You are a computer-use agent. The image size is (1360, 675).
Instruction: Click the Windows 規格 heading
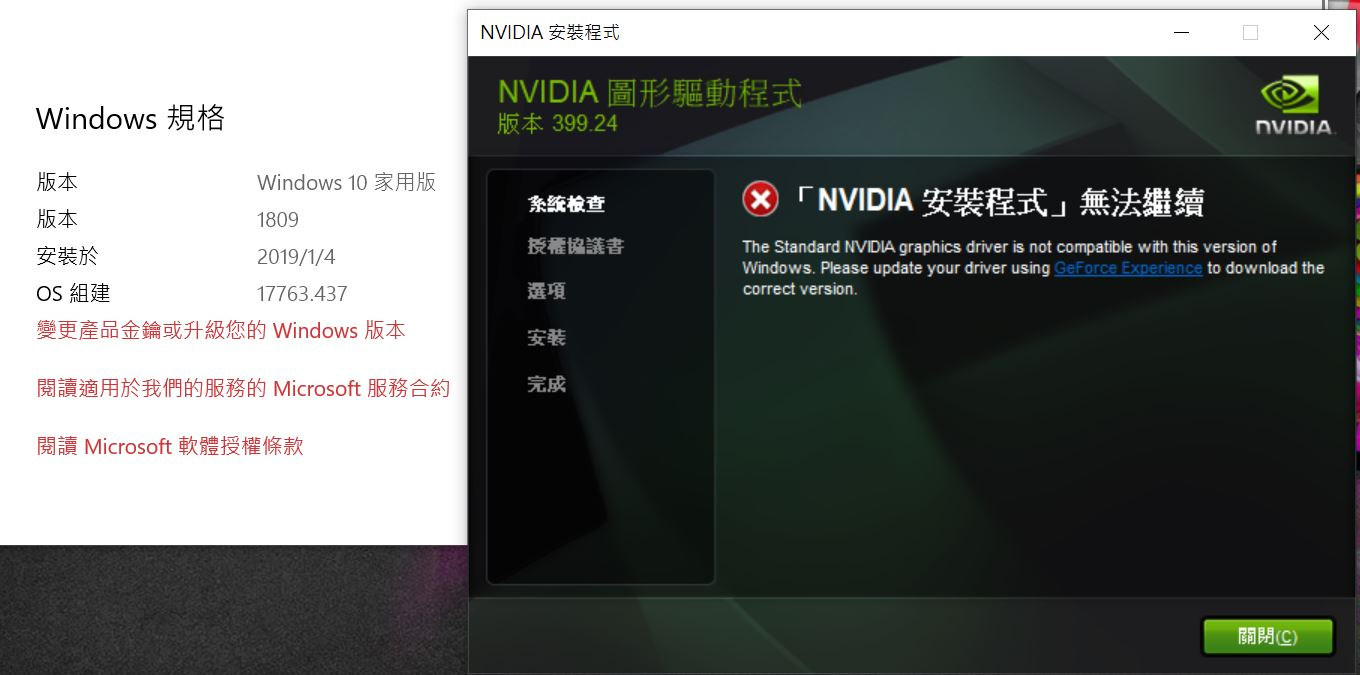point(130,119)
